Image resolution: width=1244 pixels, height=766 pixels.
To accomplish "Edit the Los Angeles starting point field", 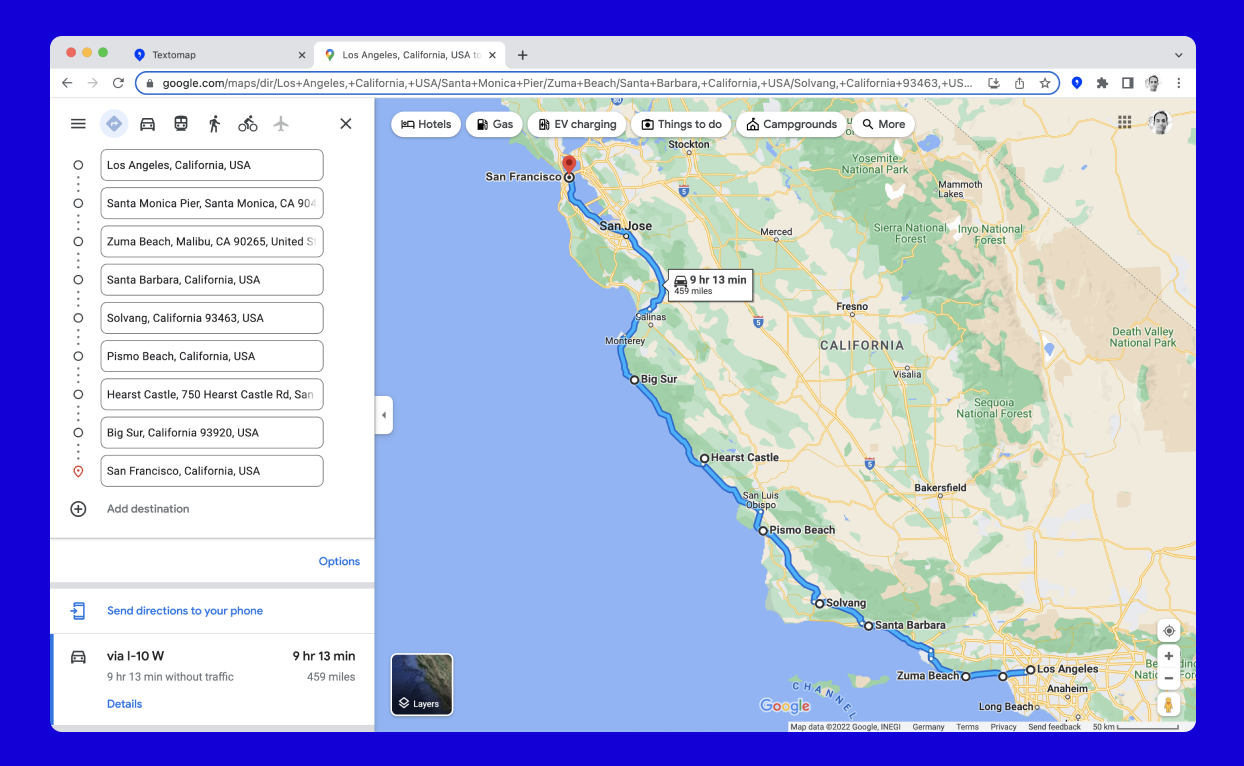I will (212, 165).
